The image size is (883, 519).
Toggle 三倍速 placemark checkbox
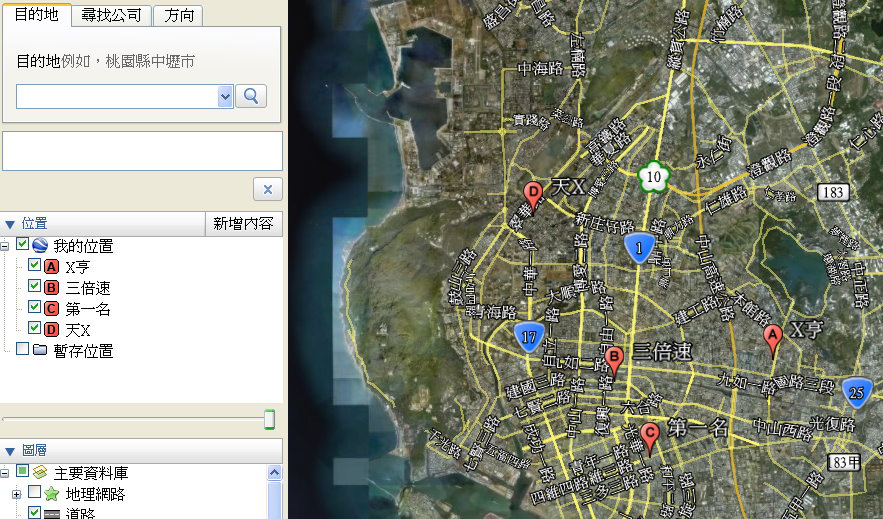click(34, 288)
